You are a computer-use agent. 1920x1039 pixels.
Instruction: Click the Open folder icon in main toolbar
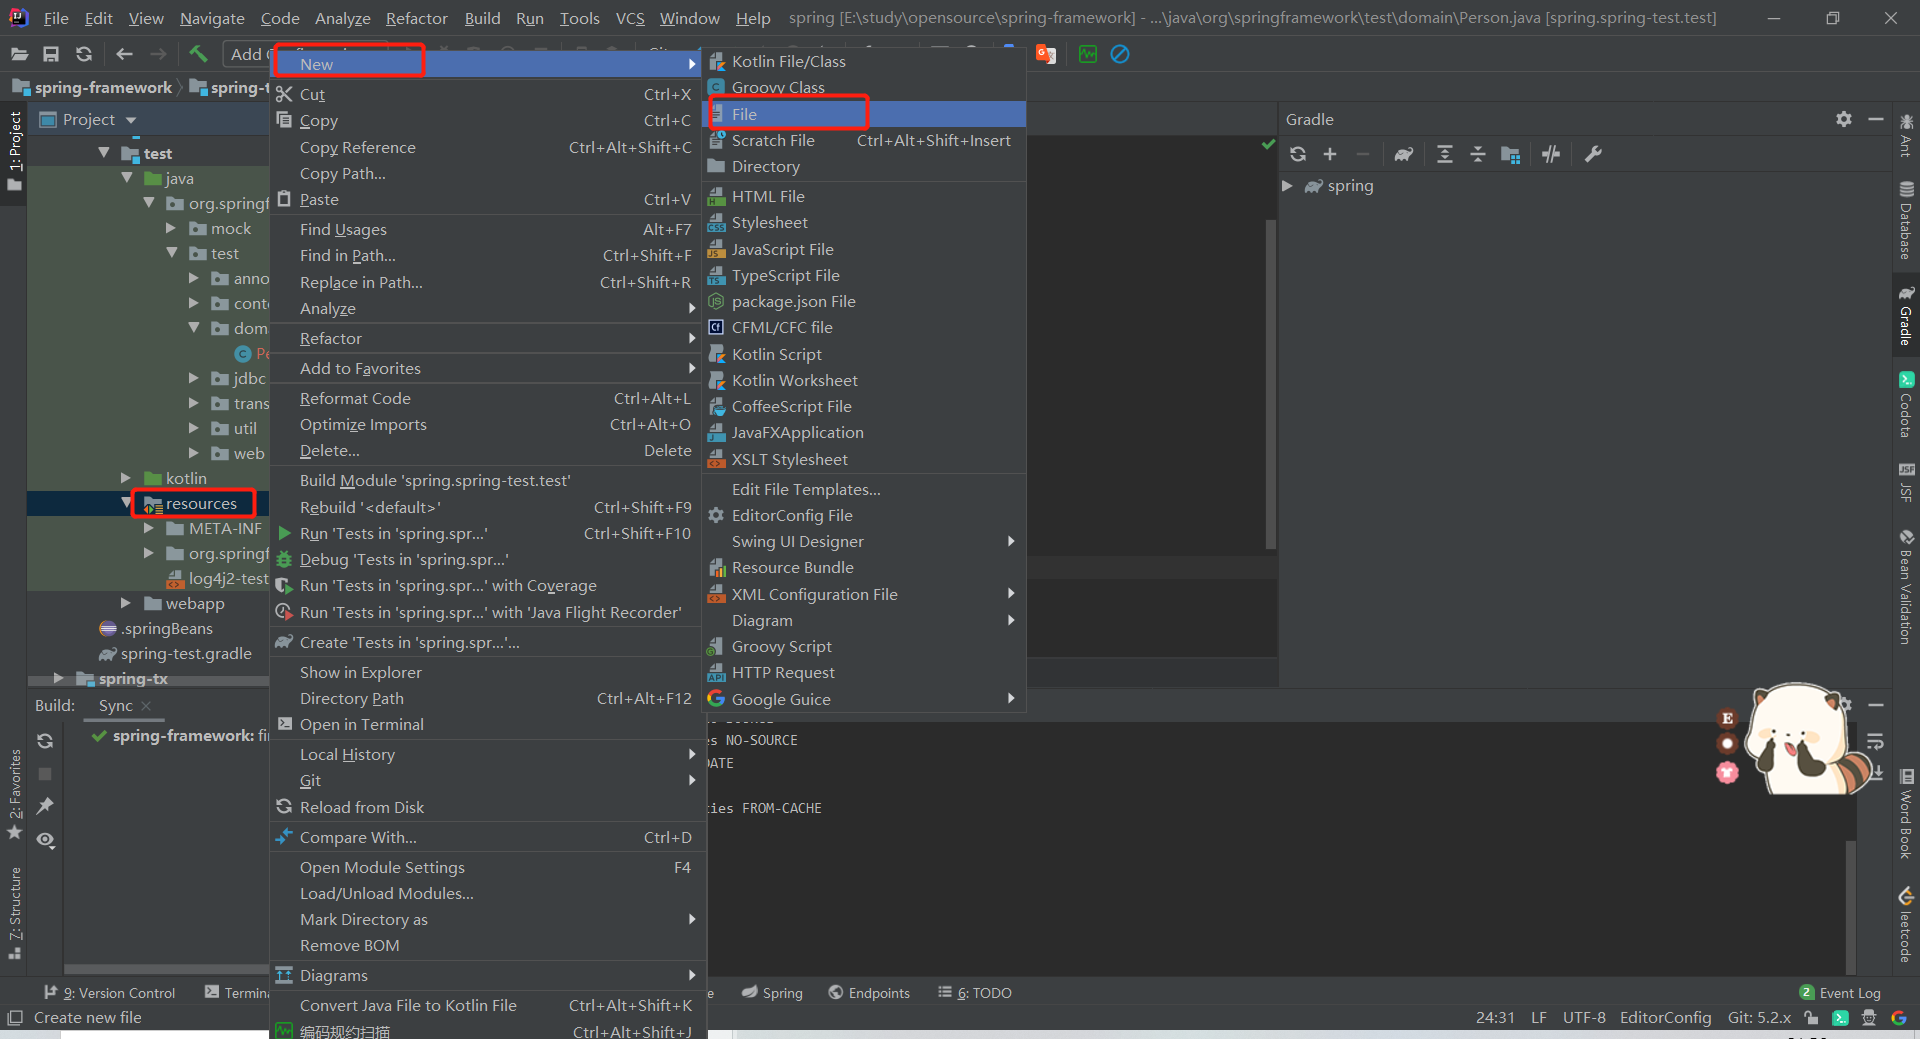(x=19, y=54)
